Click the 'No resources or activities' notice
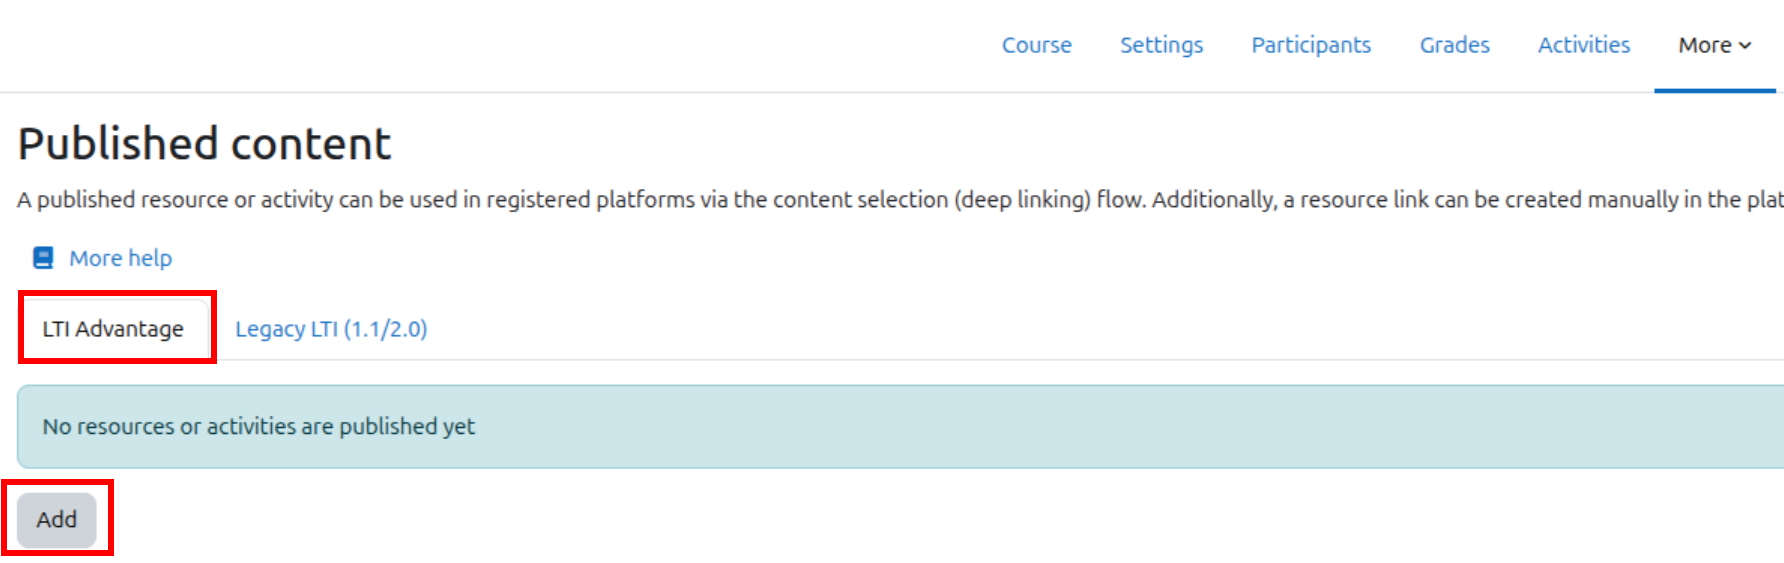This screenshot has height=563, width=1784. point(900,426)
